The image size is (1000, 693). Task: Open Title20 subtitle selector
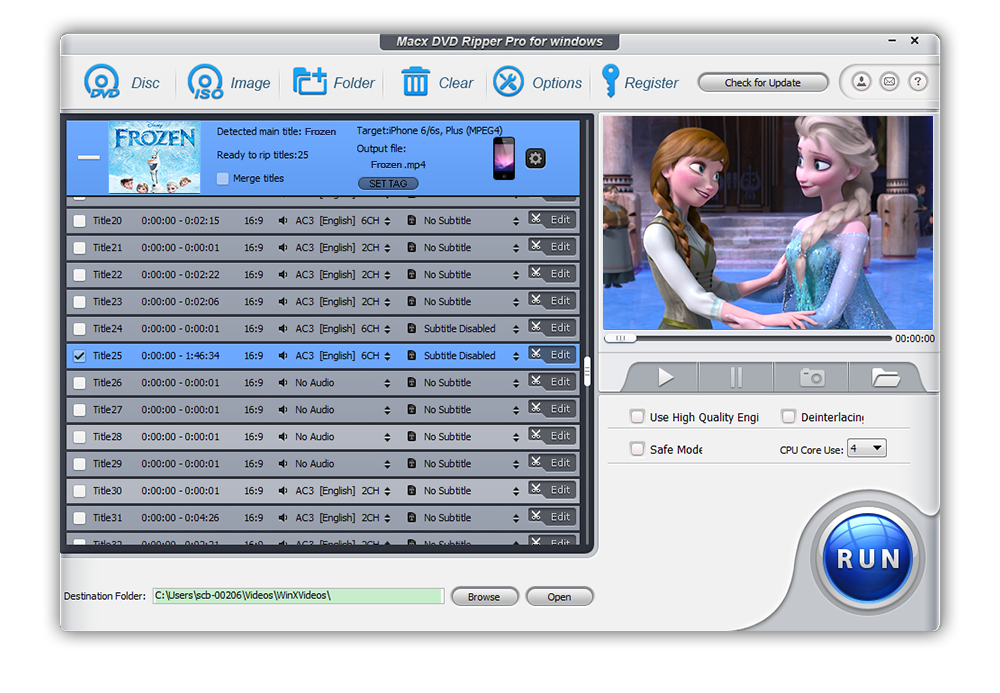tap(516, 221)
